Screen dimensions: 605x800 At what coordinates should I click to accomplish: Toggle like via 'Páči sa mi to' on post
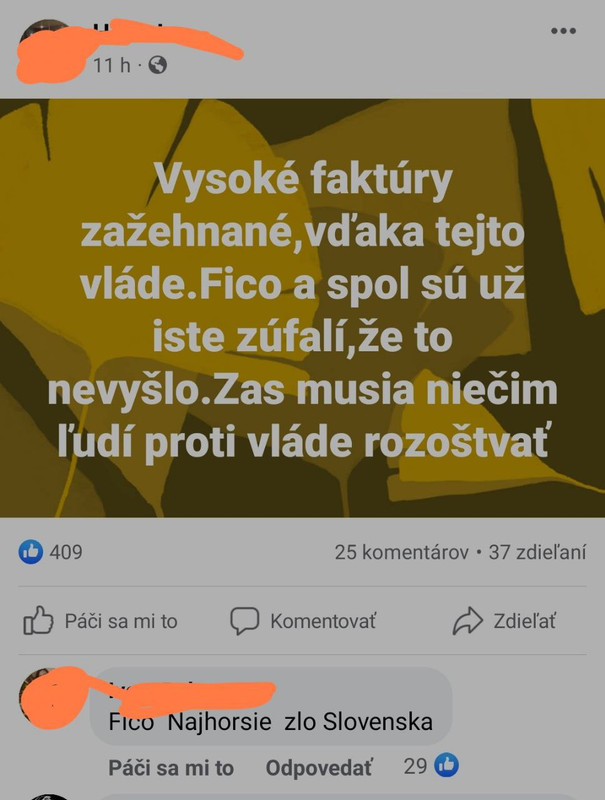click(x=100, y=621)
